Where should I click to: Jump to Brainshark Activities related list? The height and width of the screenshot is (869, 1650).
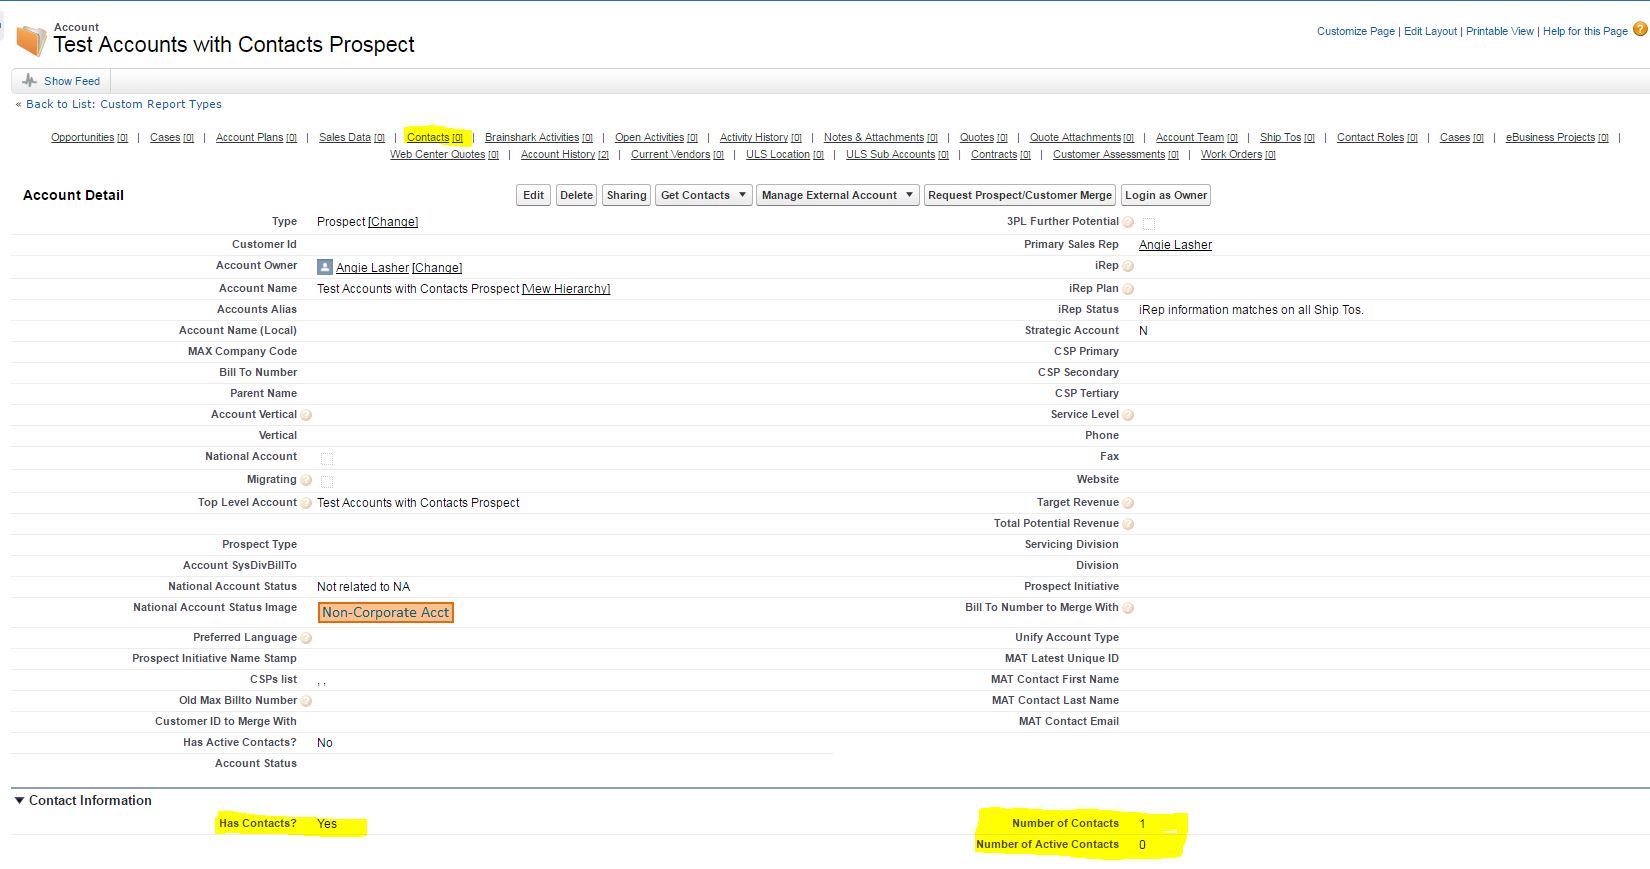539,138
